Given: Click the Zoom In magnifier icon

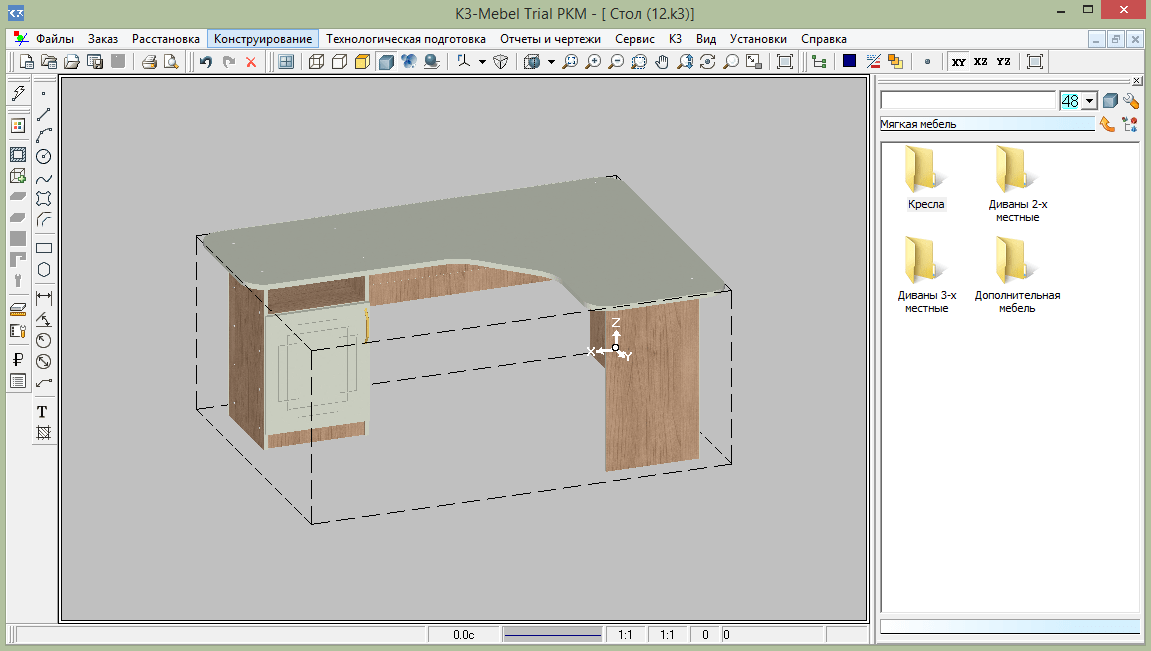Looking at the screenshot, I should point(593,62).
